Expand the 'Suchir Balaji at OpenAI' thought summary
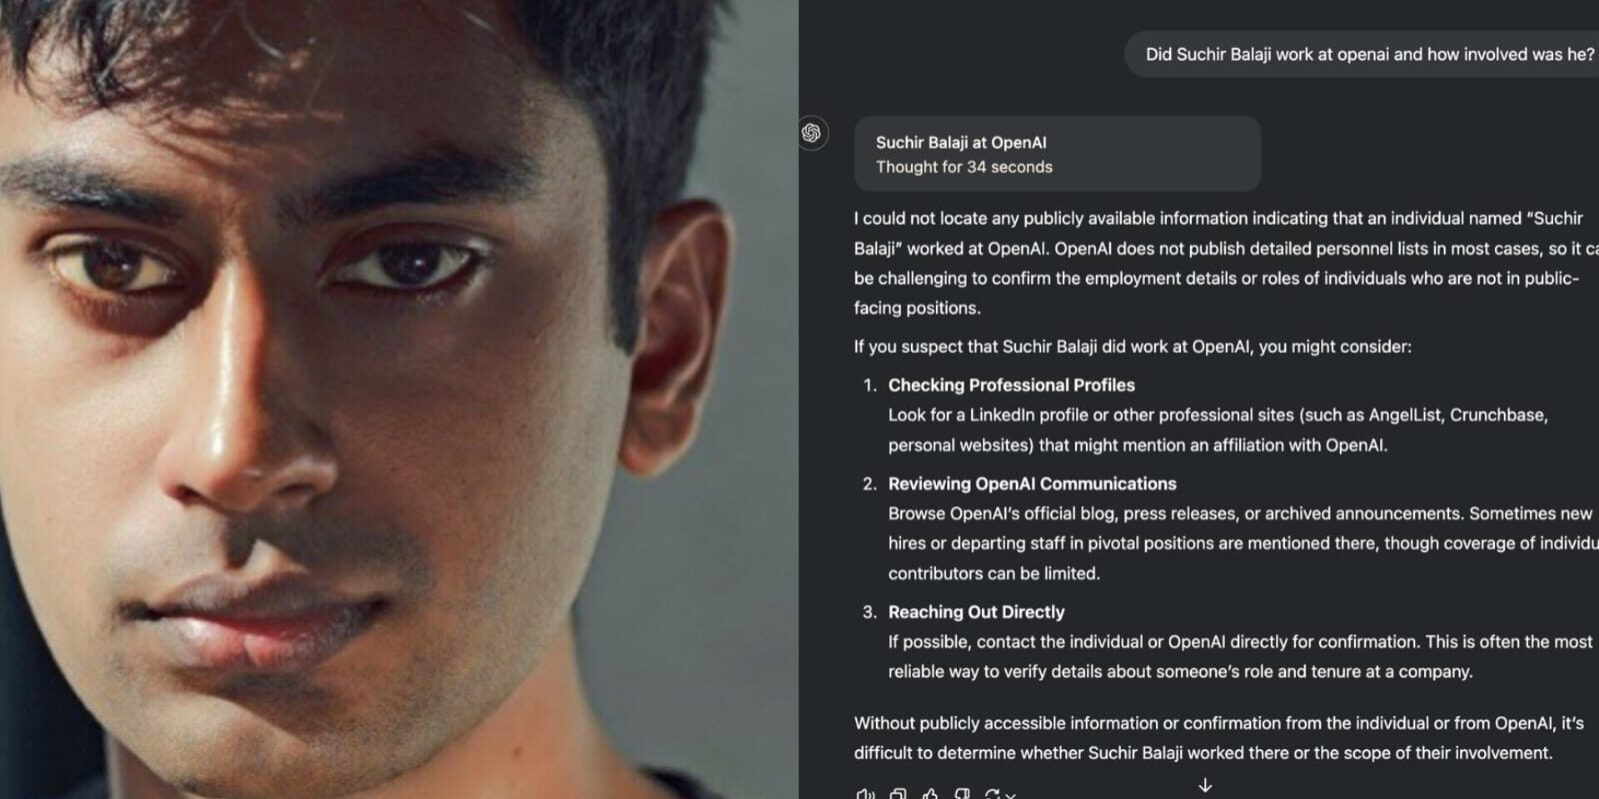1599x799 pixels. coord(961,143)
